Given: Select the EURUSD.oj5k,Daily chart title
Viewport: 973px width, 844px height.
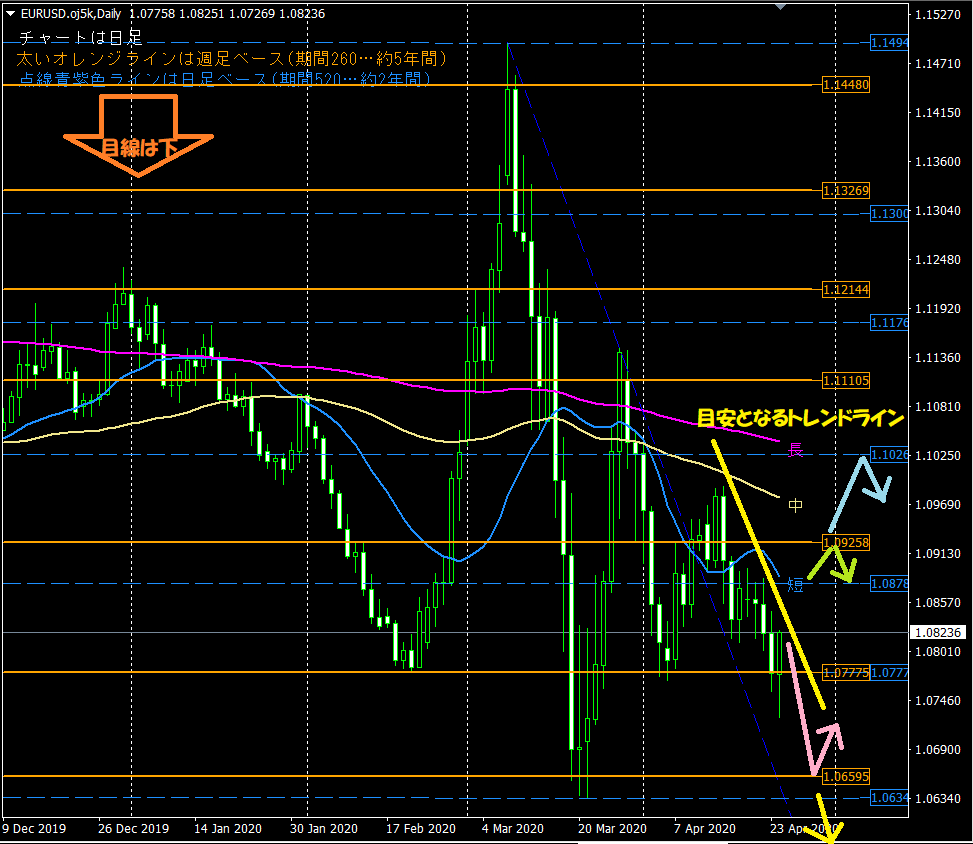Looking at the screenshot, I should 71,13.
